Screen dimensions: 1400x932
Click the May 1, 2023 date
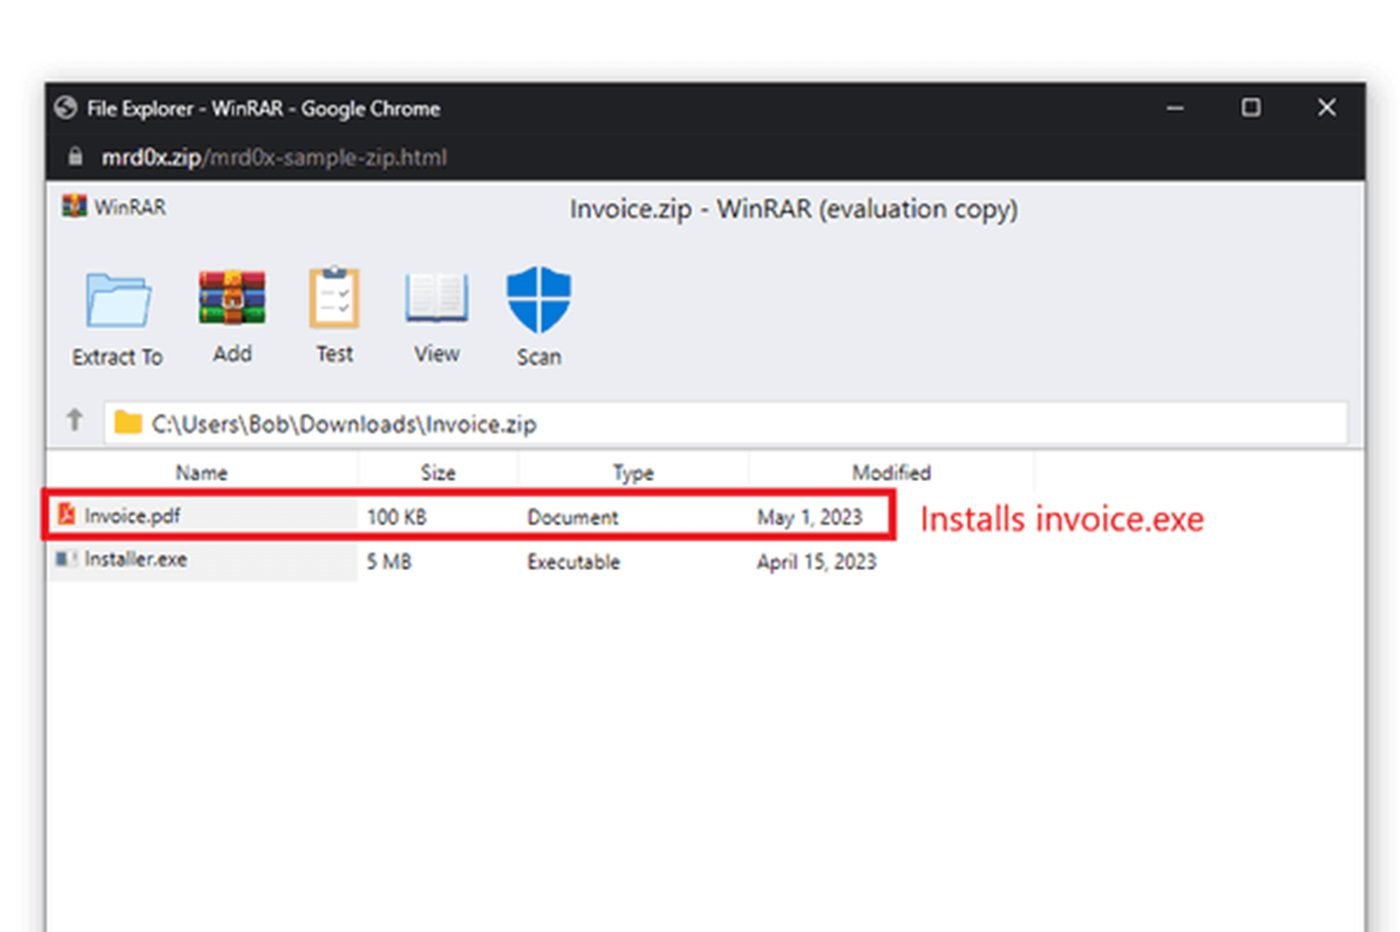(x=809, y=517)
